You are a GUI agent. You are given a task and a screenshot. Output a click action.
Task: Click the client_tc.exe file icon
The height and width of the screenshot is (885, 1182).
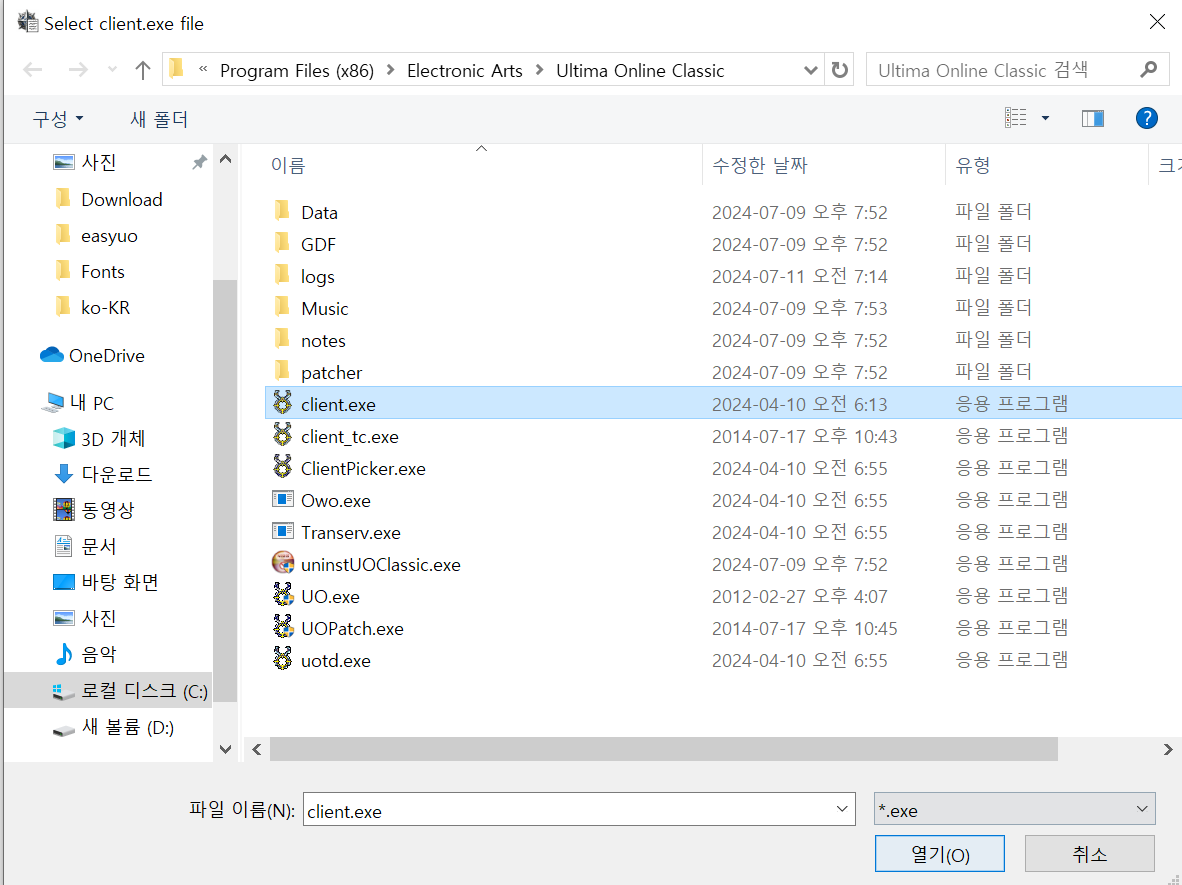(x=283, y=435)
